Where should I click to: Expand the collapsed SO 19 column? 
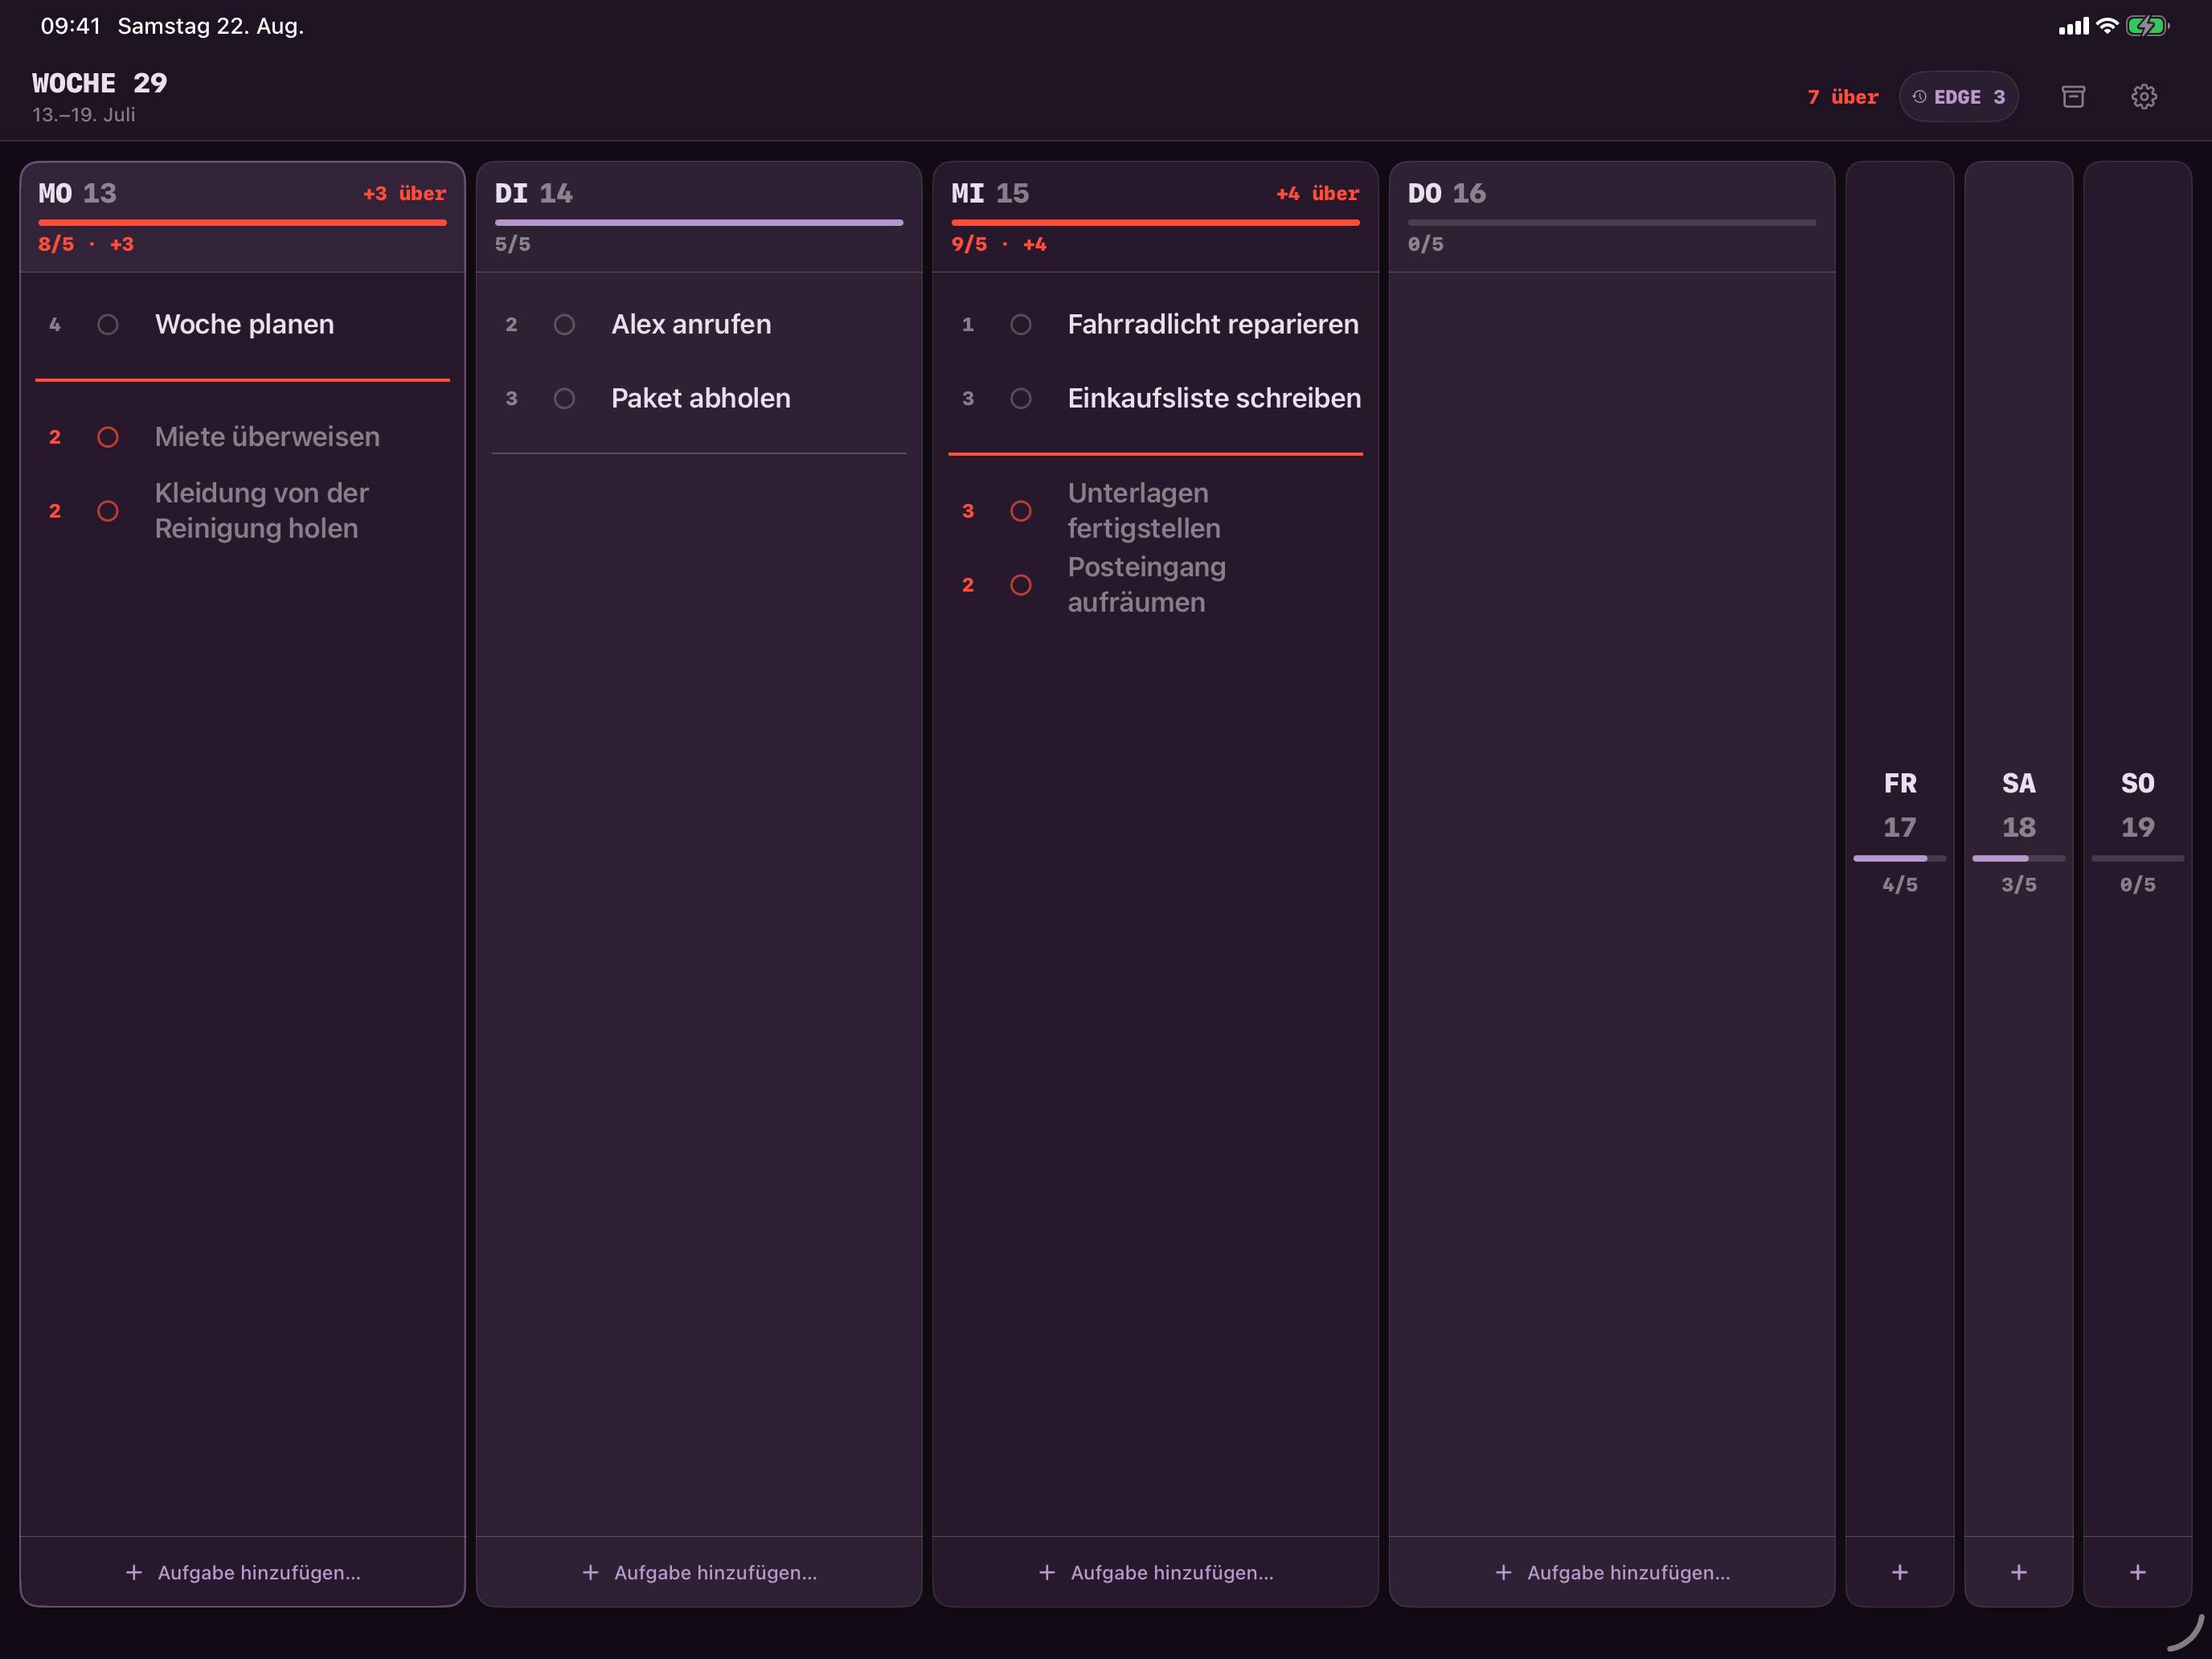tap(2138, 830)
